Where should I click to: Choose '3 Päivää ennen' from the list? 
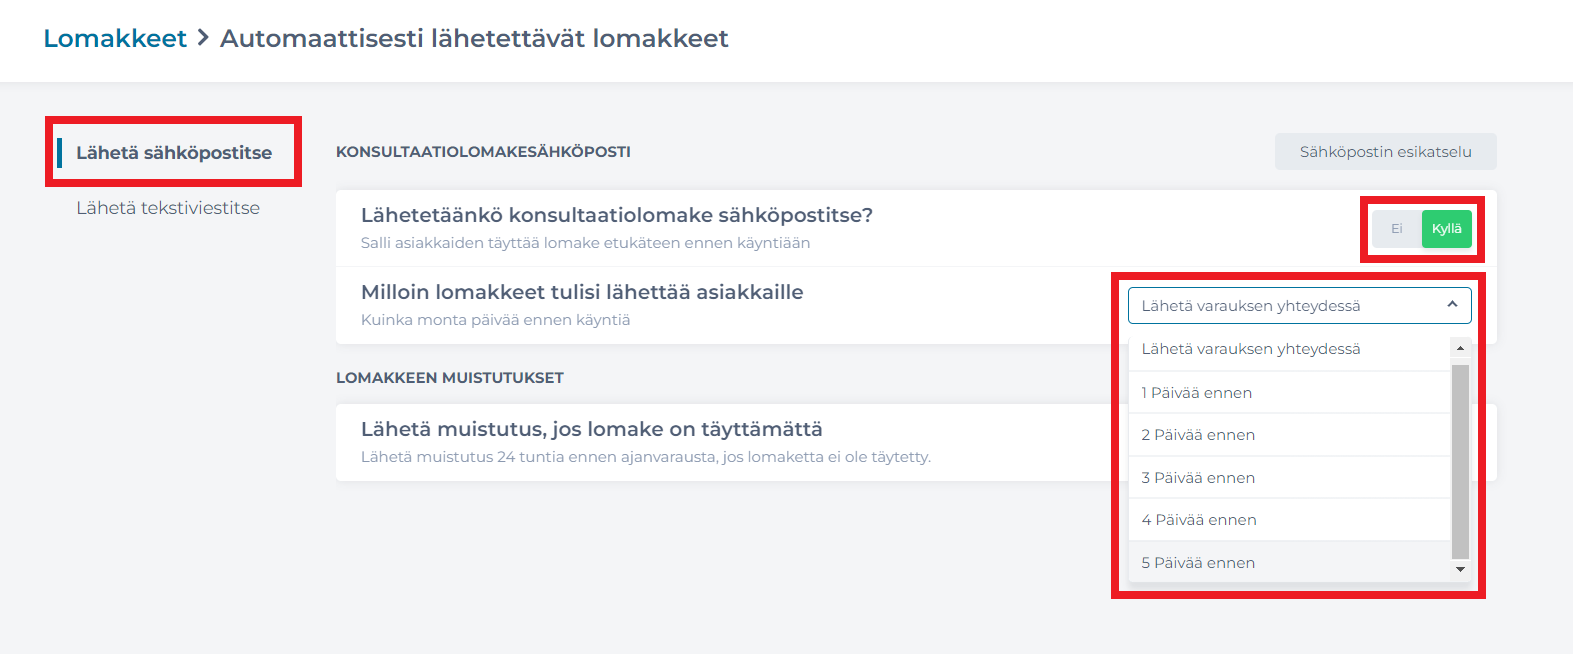(x=1197, y=477)
